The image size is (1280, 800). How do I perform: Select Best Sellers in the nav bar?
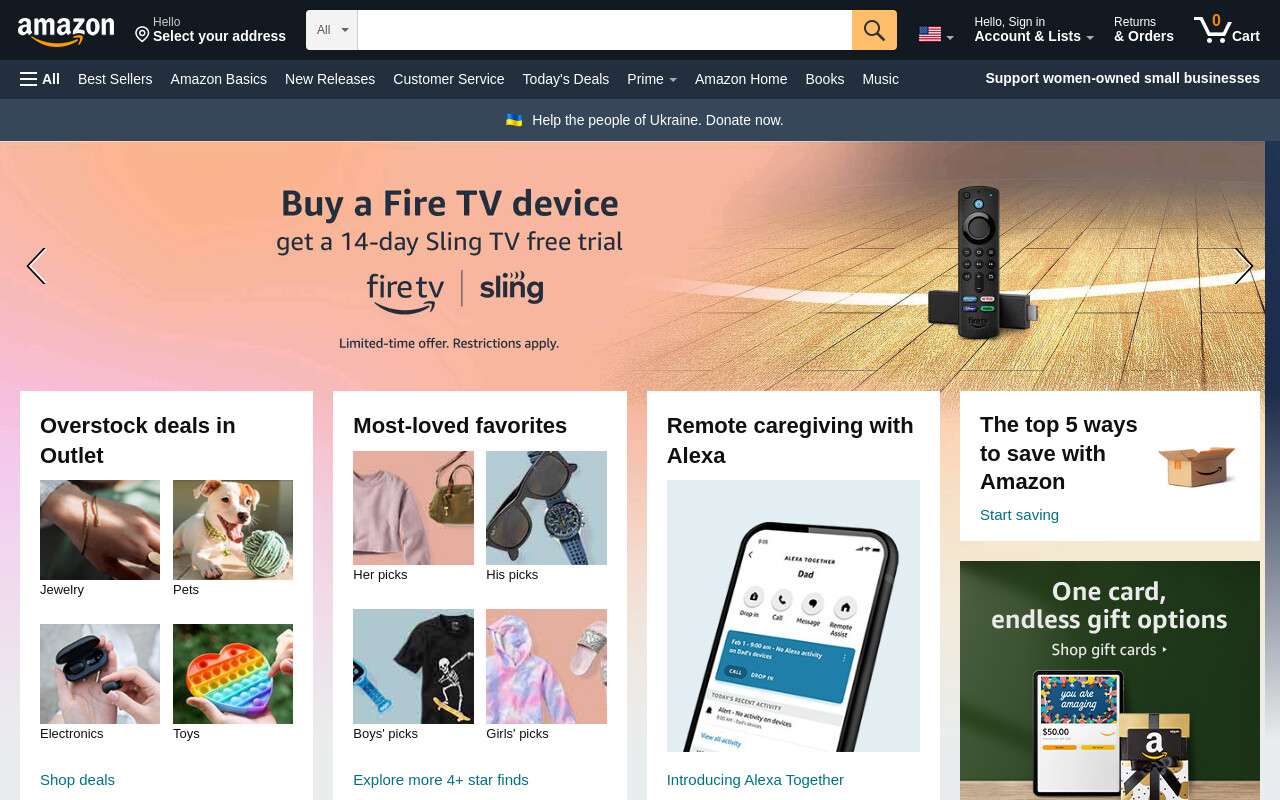point(115,79)
